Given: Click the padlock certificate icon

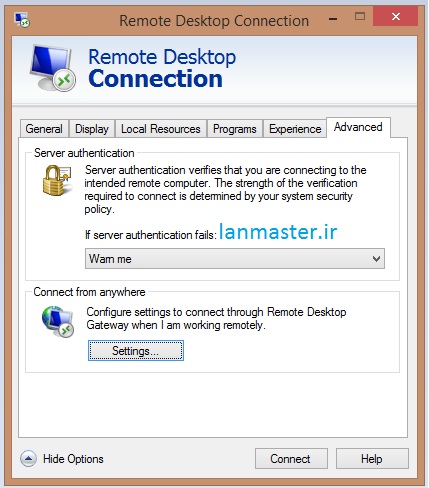Looking at the screenshot, I should (57, 180).
